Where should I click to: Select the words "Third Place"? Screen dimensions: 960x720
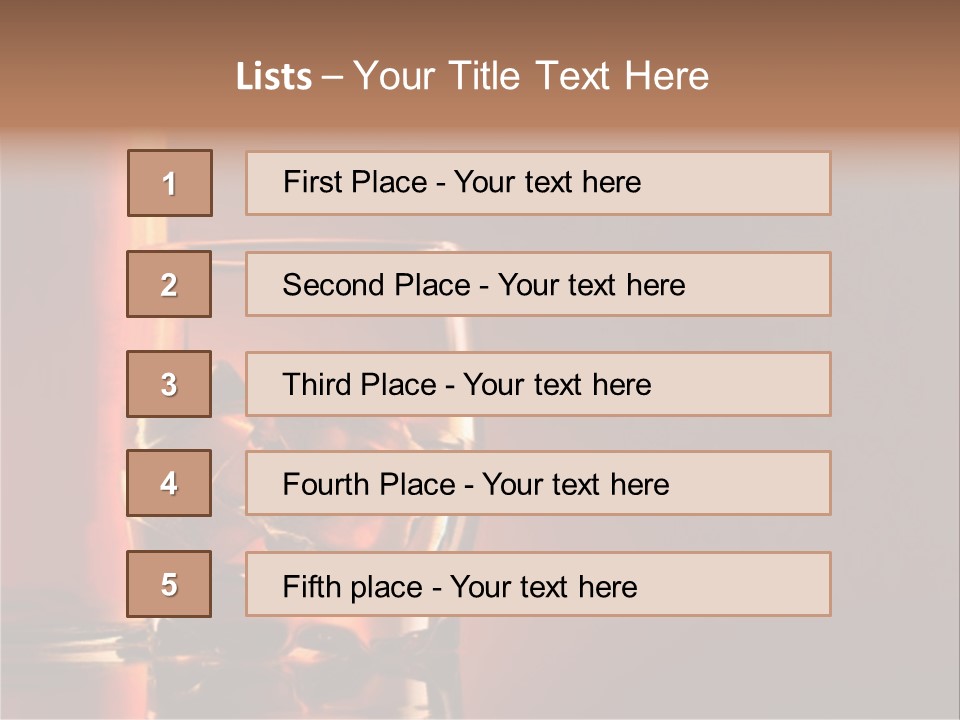[x=359, y=384]
